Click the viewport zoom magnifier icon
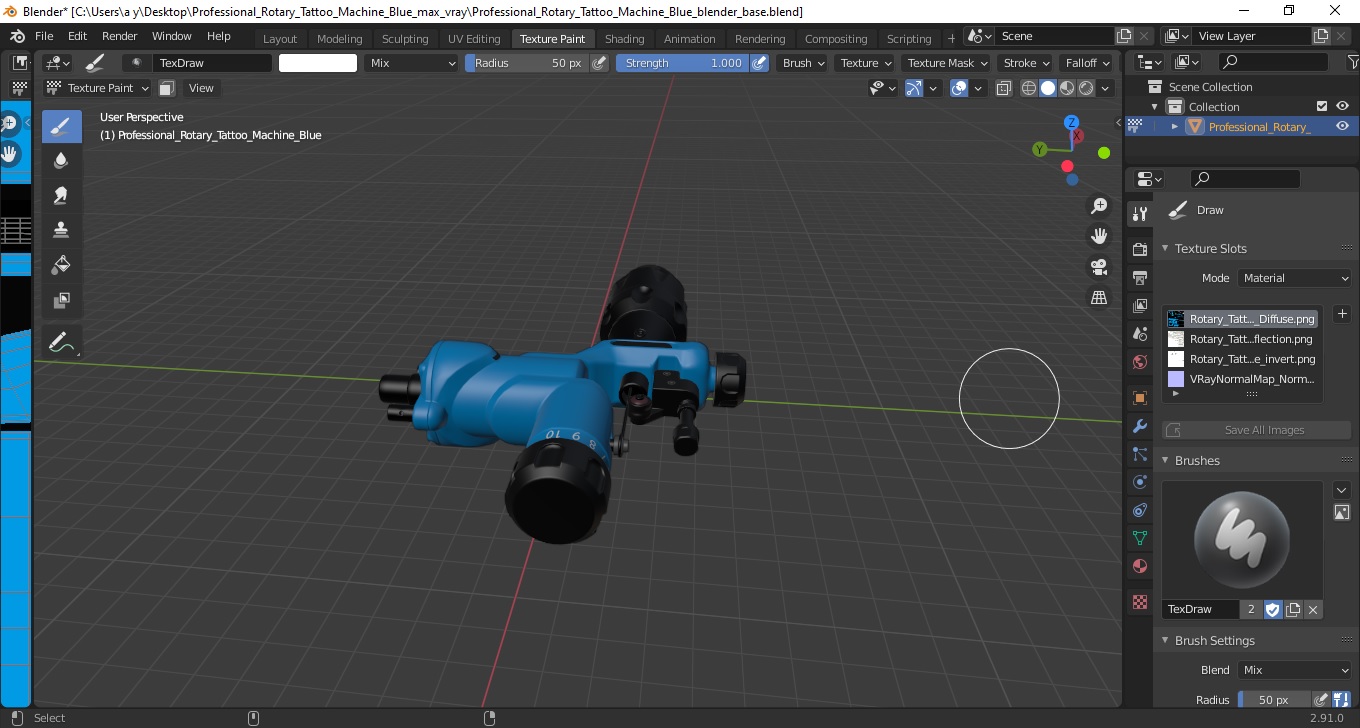The width and height of the screenshot is (1360, 728). click(1099, 206)
